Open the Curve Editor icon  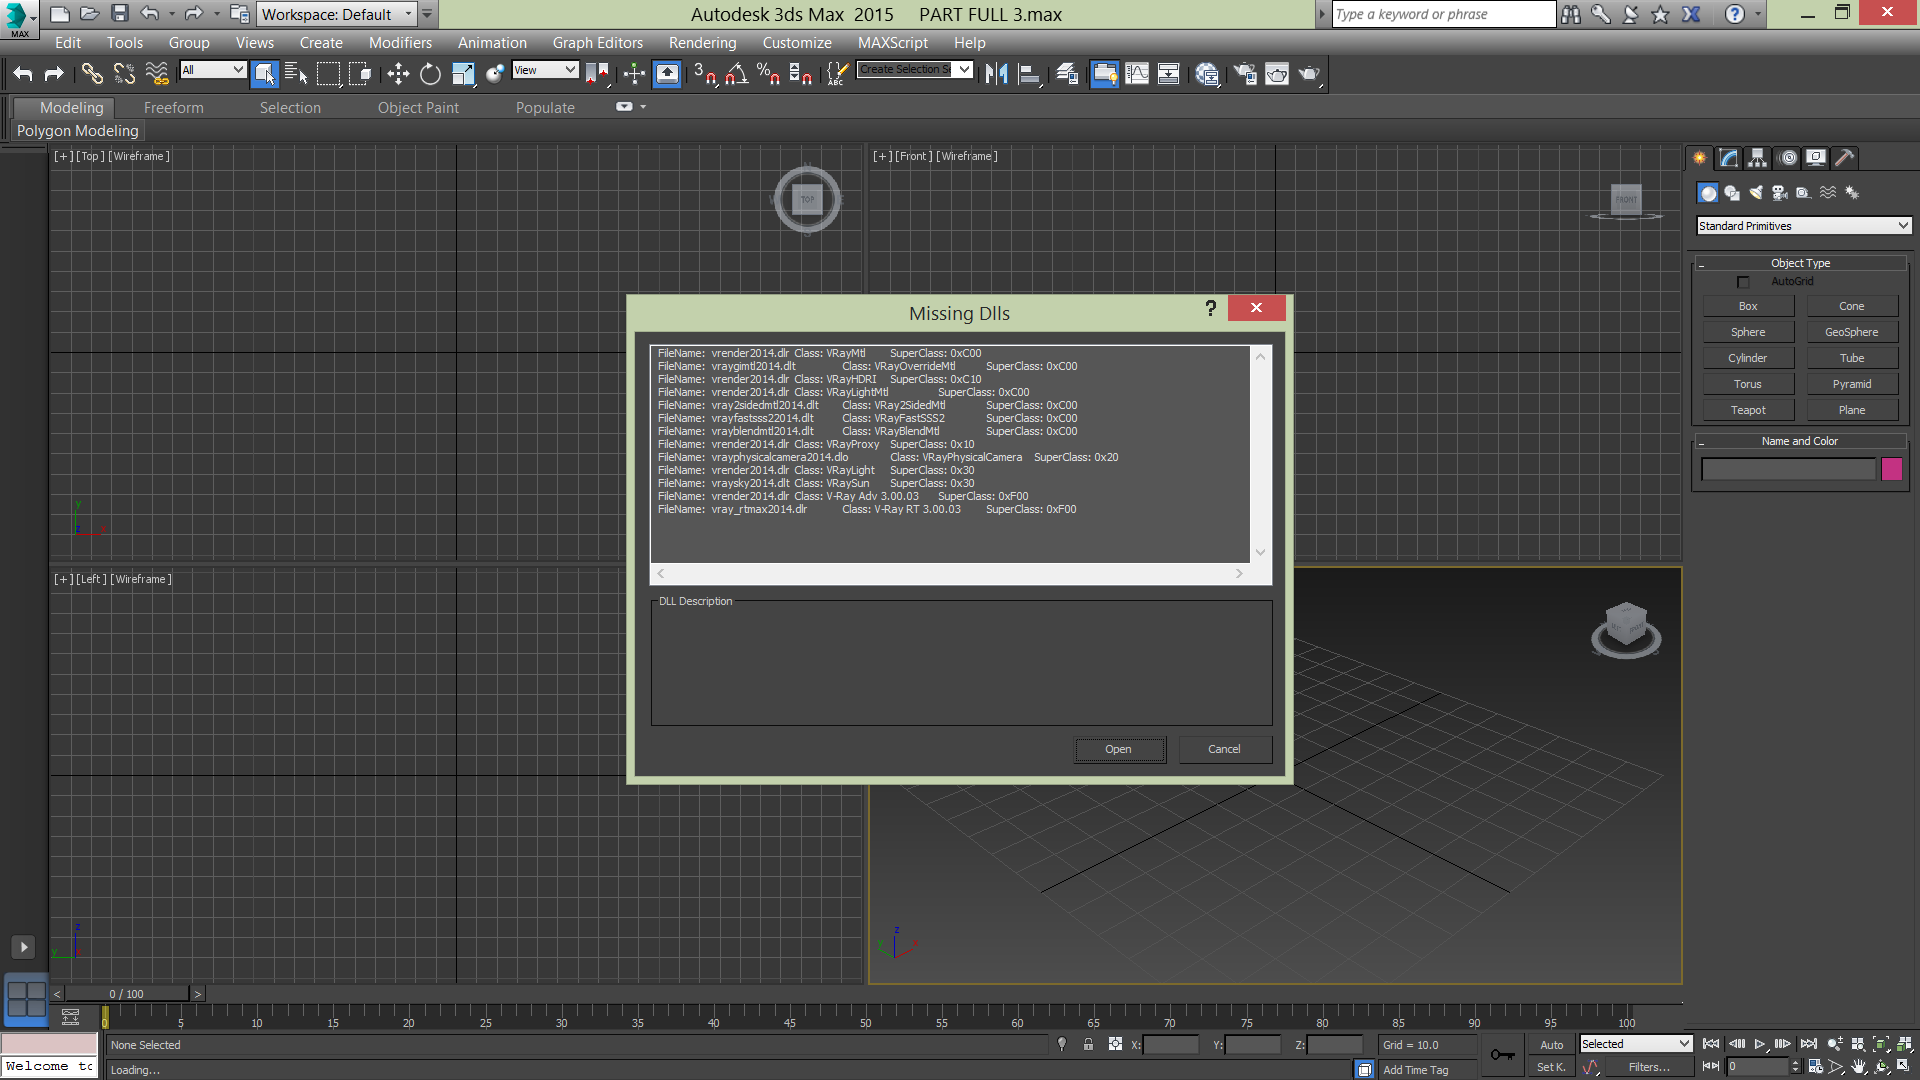1137,73
